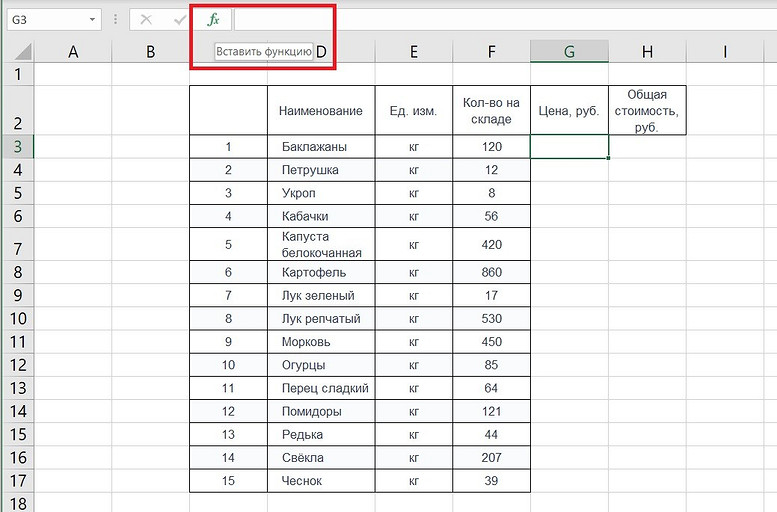The height and width of the screenshot is (512, 777).
Task: Select the 'Наименование' header cell
Action: pos(321,111)
